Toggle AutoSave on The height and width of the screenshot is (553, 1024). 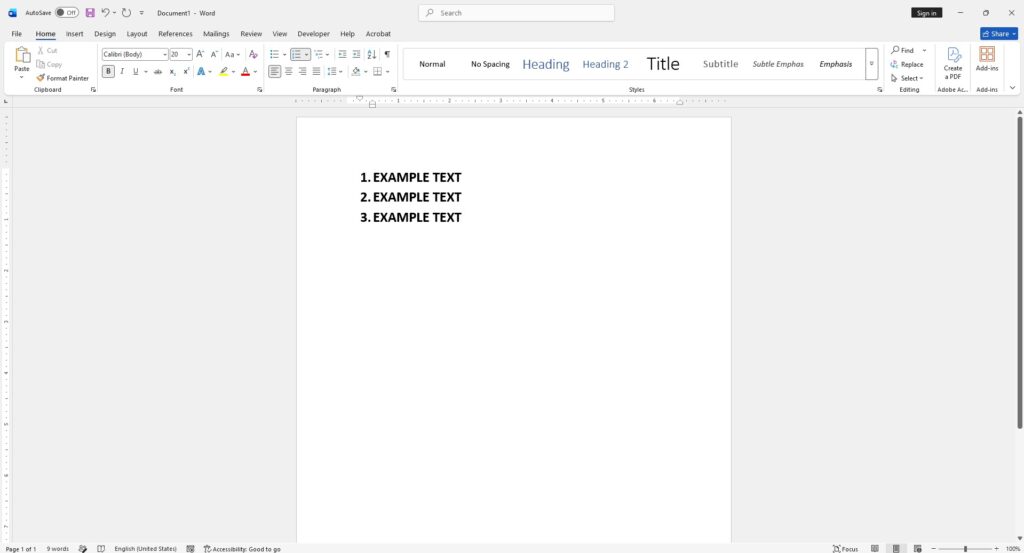coord(67,12)
